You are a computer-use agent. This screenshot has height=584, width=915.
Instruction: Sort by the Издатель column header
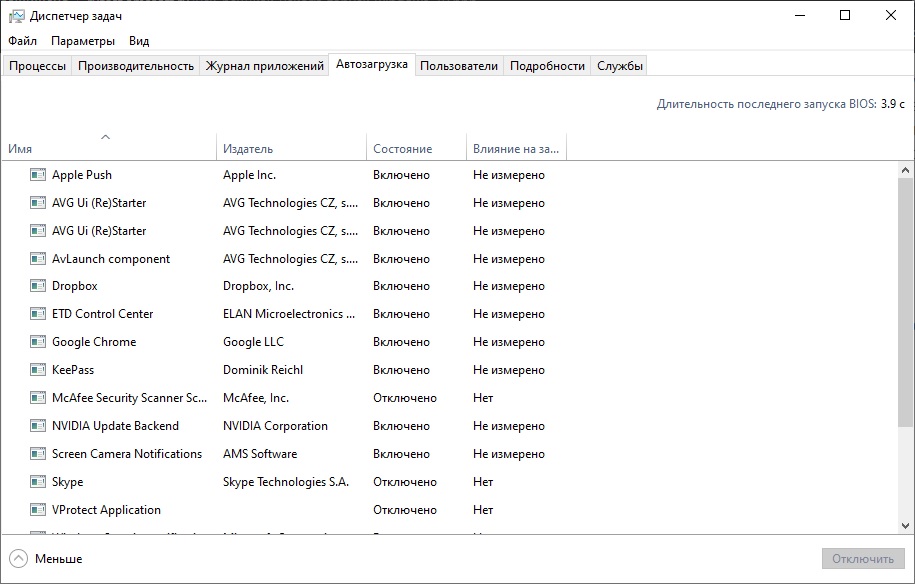pos(291,146)
